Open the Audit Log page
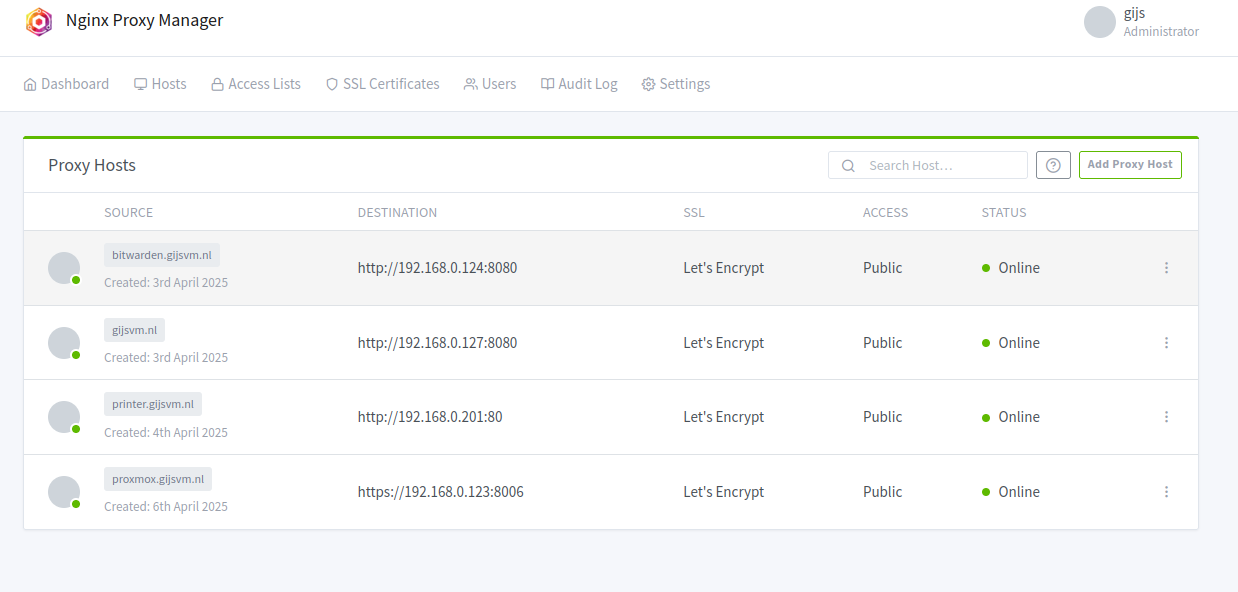Viewport: 1238px width, 592px height. pos(579,84)
